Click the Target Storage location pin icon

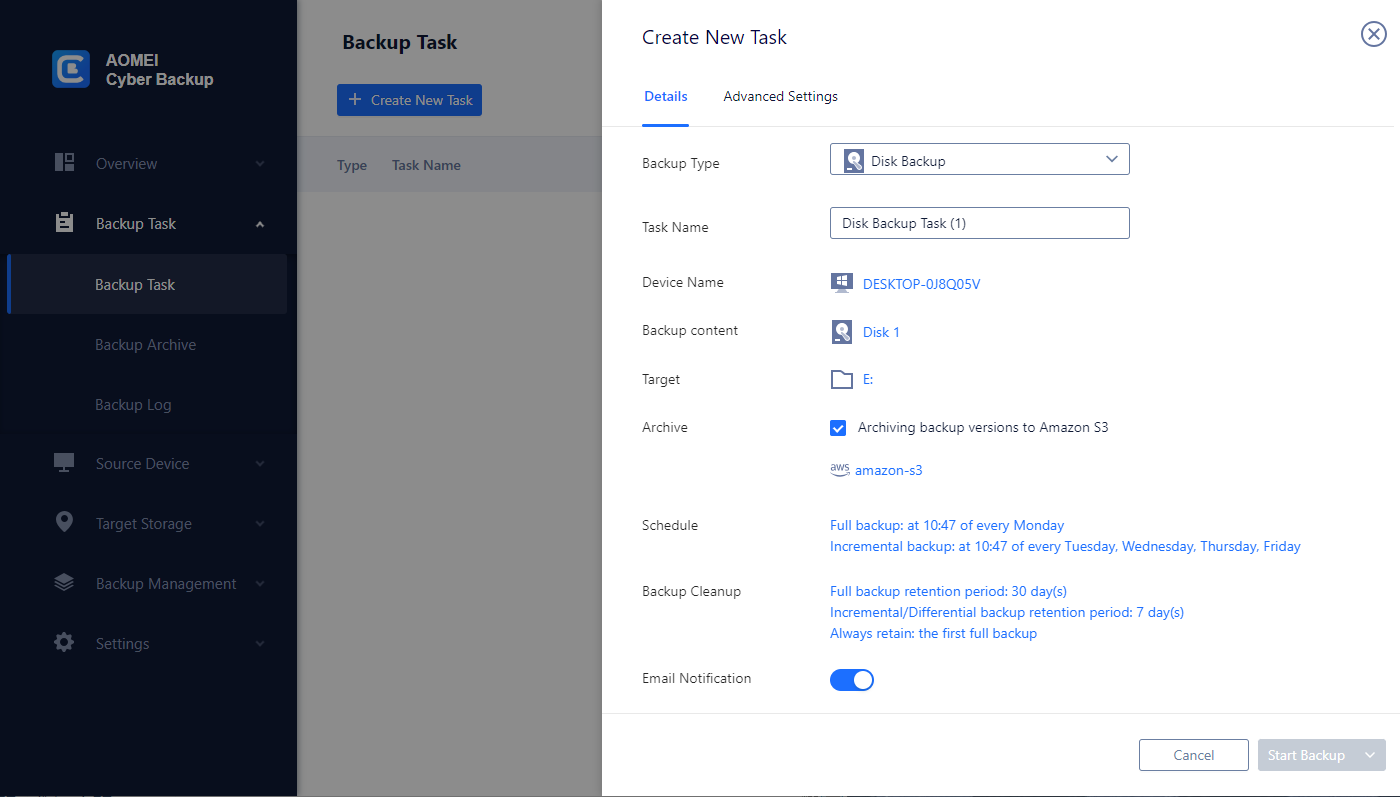coord(65,523)
